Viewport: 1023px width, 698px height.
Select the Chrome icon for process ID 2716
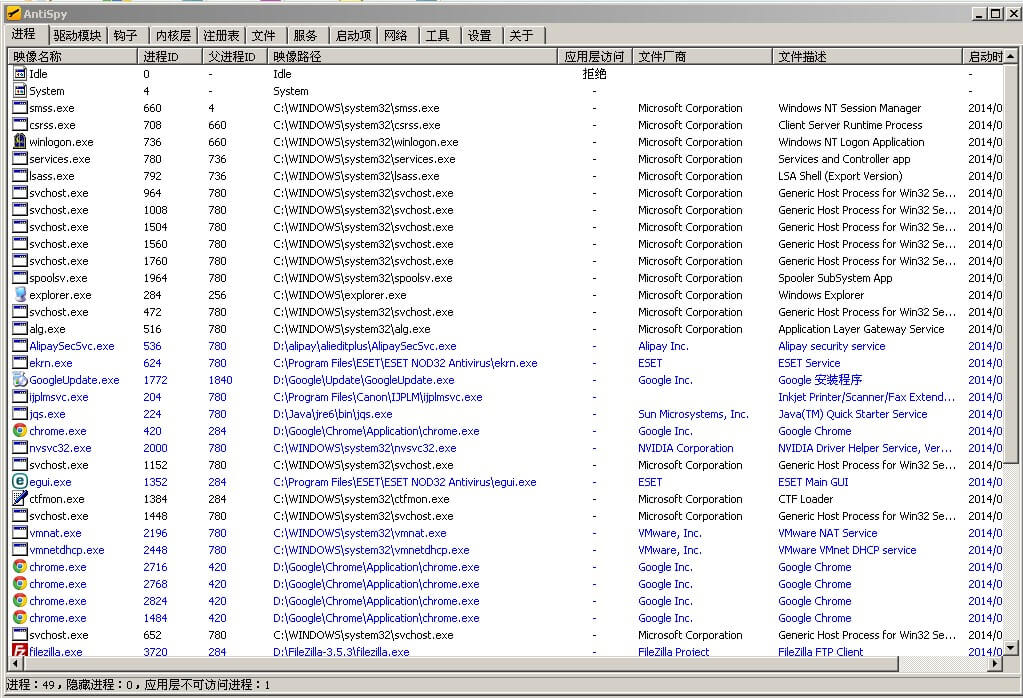(x=20, y=566)
